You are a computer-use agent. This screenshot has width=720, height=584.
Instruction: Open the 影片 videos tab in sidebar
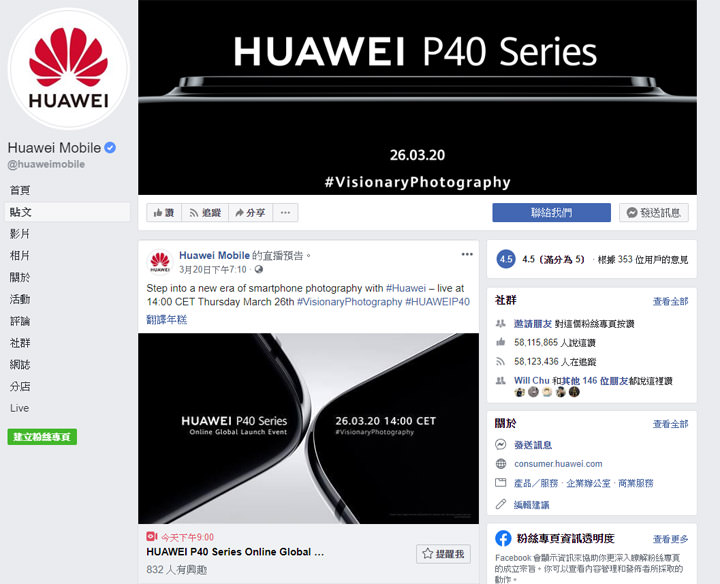pyautogui.click(x=20, y=234)
